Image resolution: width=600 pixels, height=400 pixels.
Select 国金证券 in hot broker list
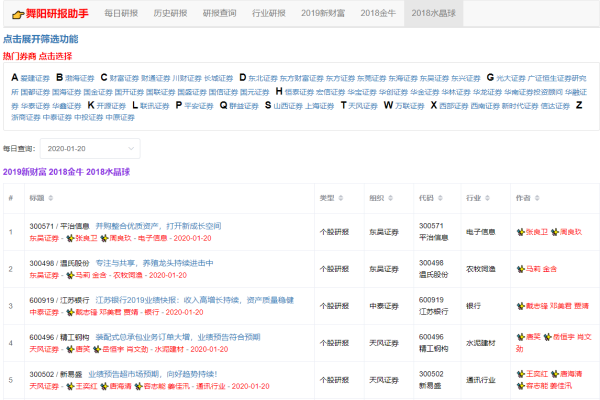[98, 92]
